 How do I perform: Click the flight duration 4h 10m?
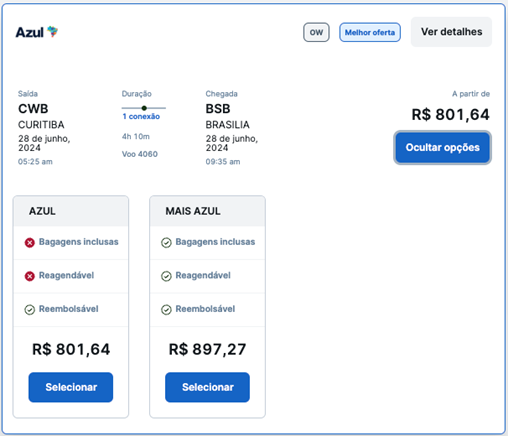136,136
